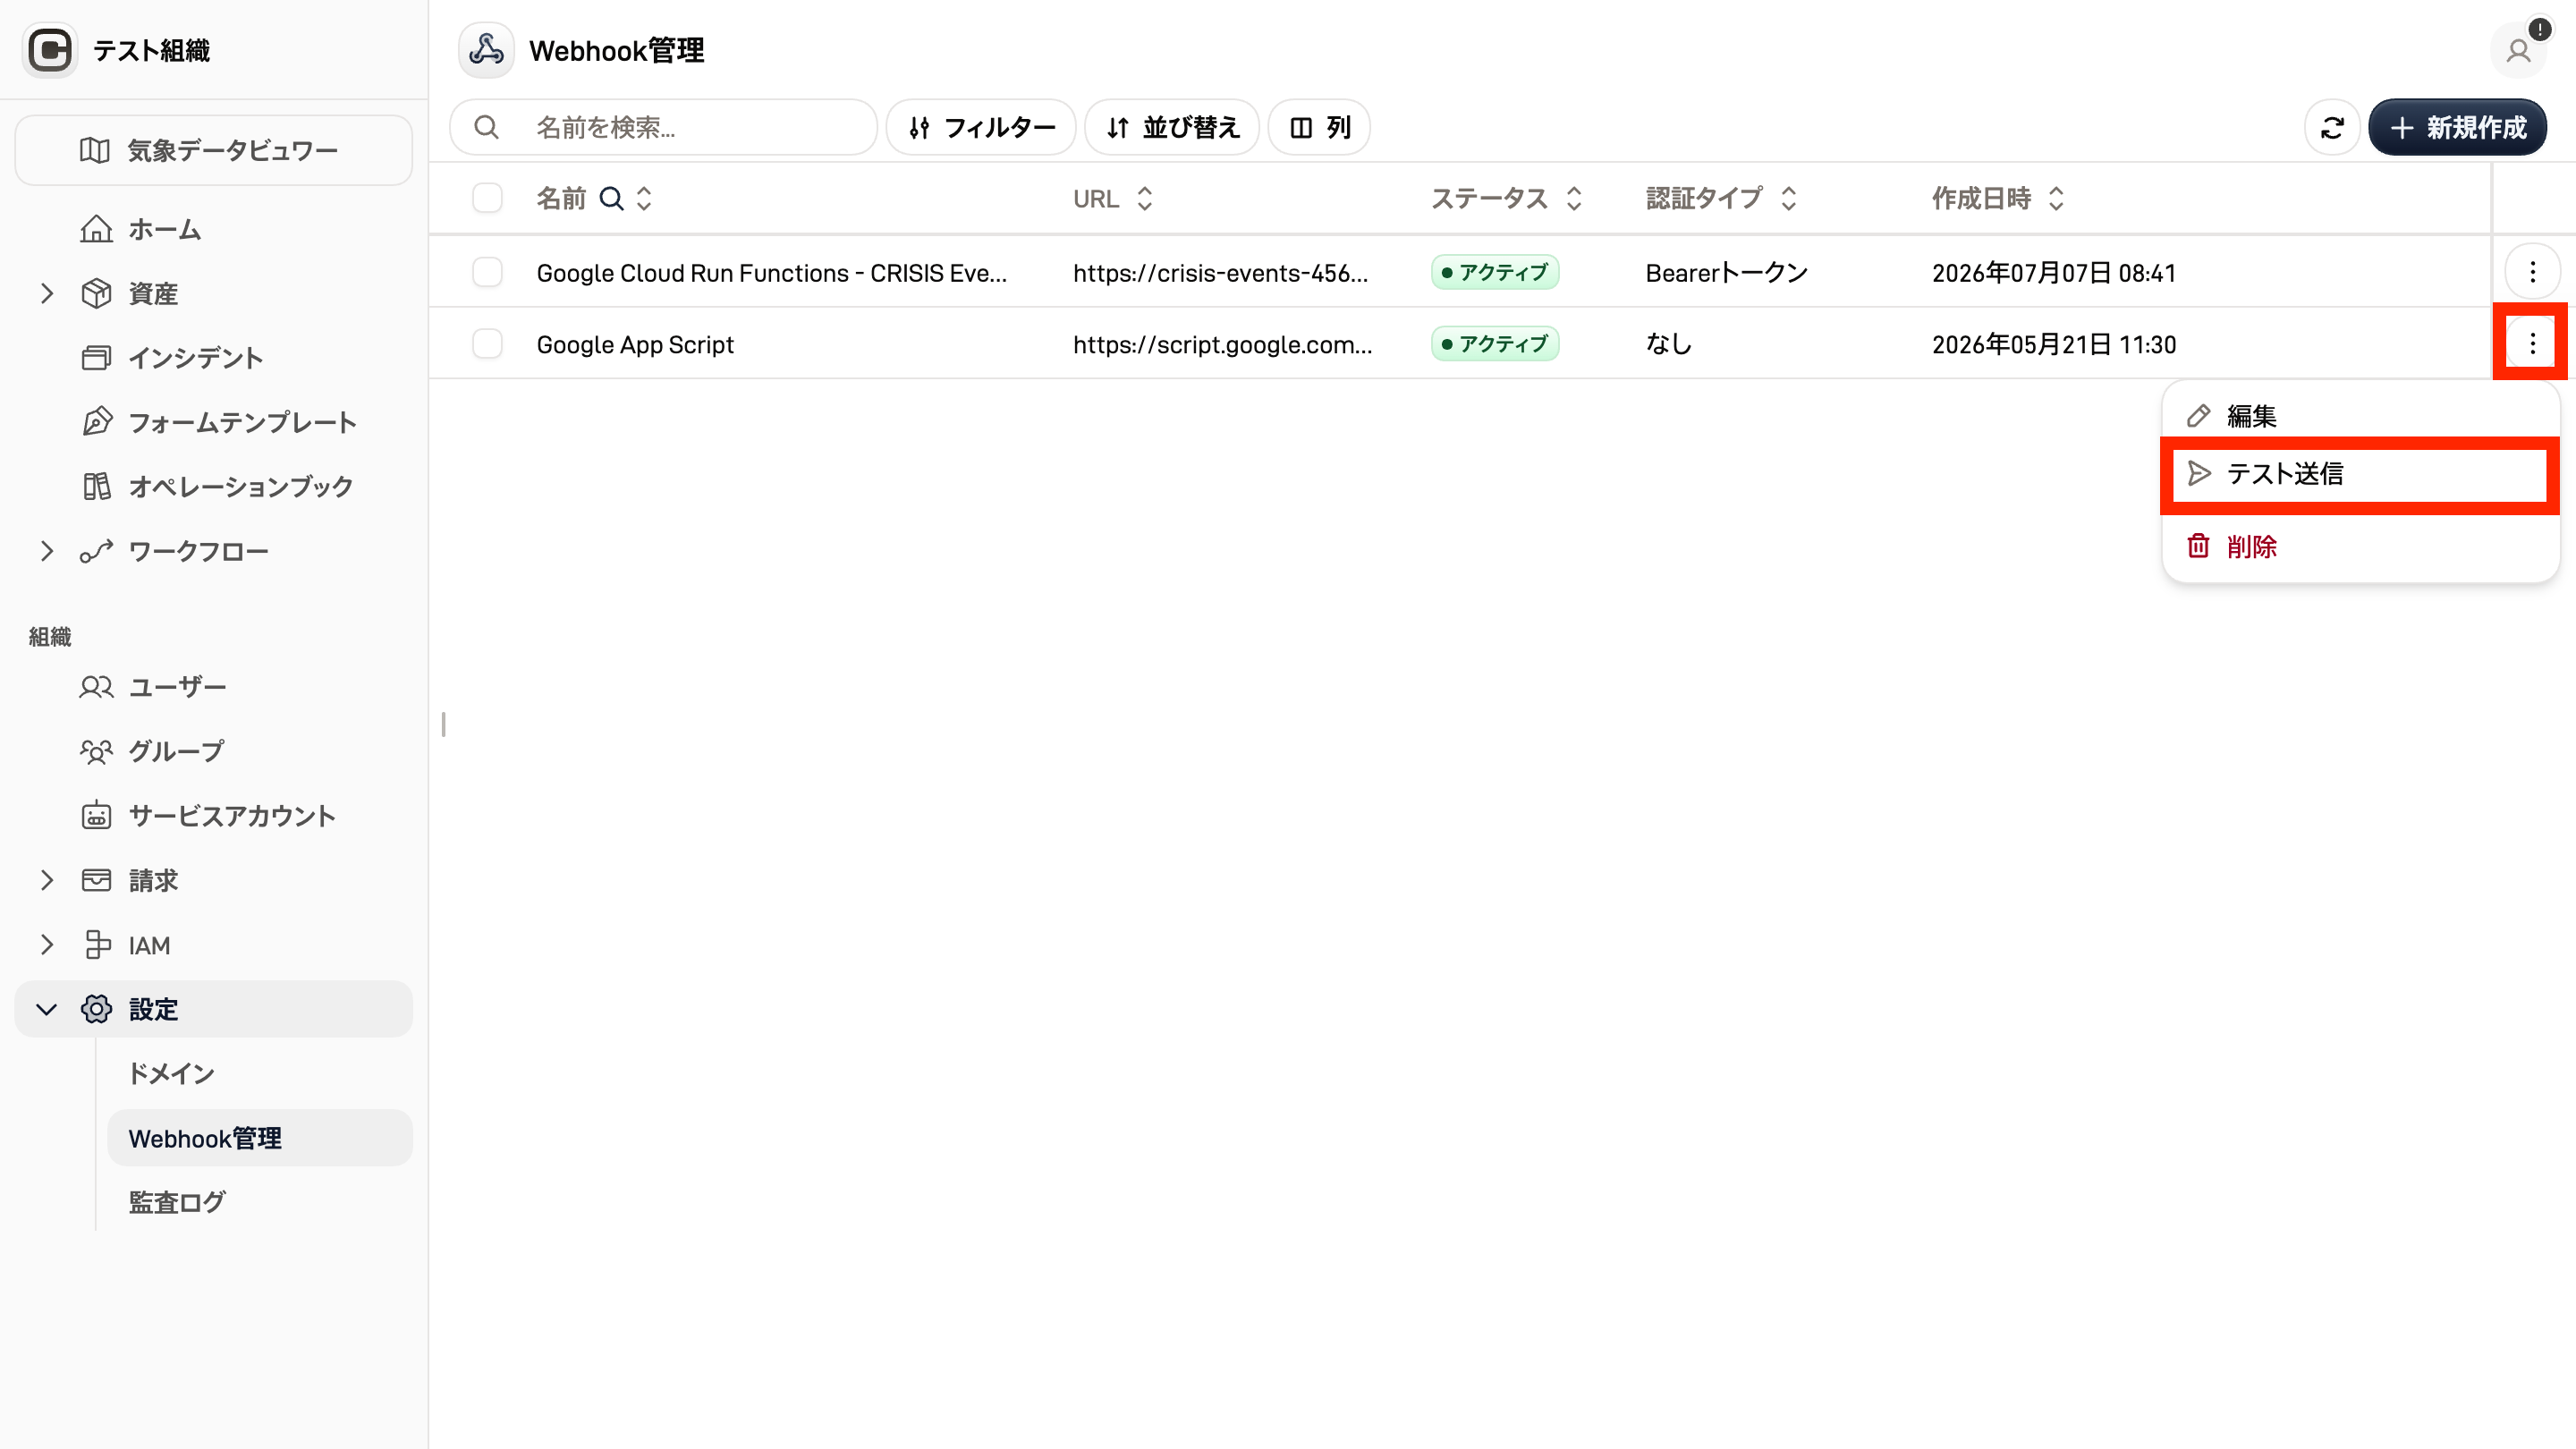2576x1449 pixels.
Task: Click the pencil icon next to 編集
Action: 2198,416
